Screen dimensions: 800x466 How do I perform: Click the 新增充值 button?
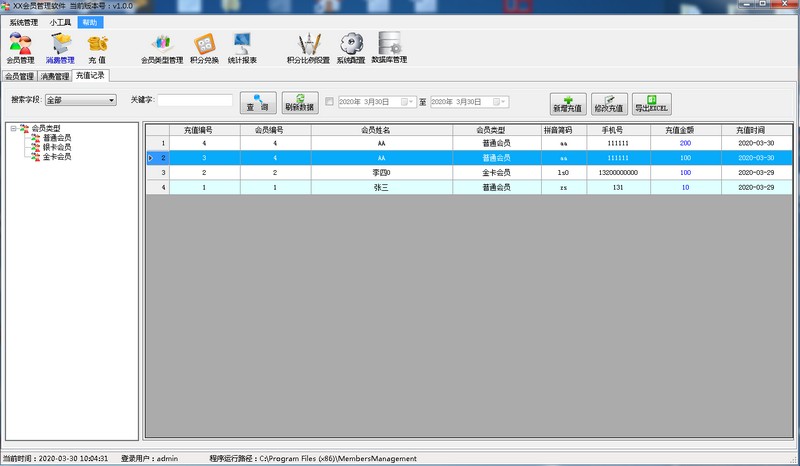568,103
